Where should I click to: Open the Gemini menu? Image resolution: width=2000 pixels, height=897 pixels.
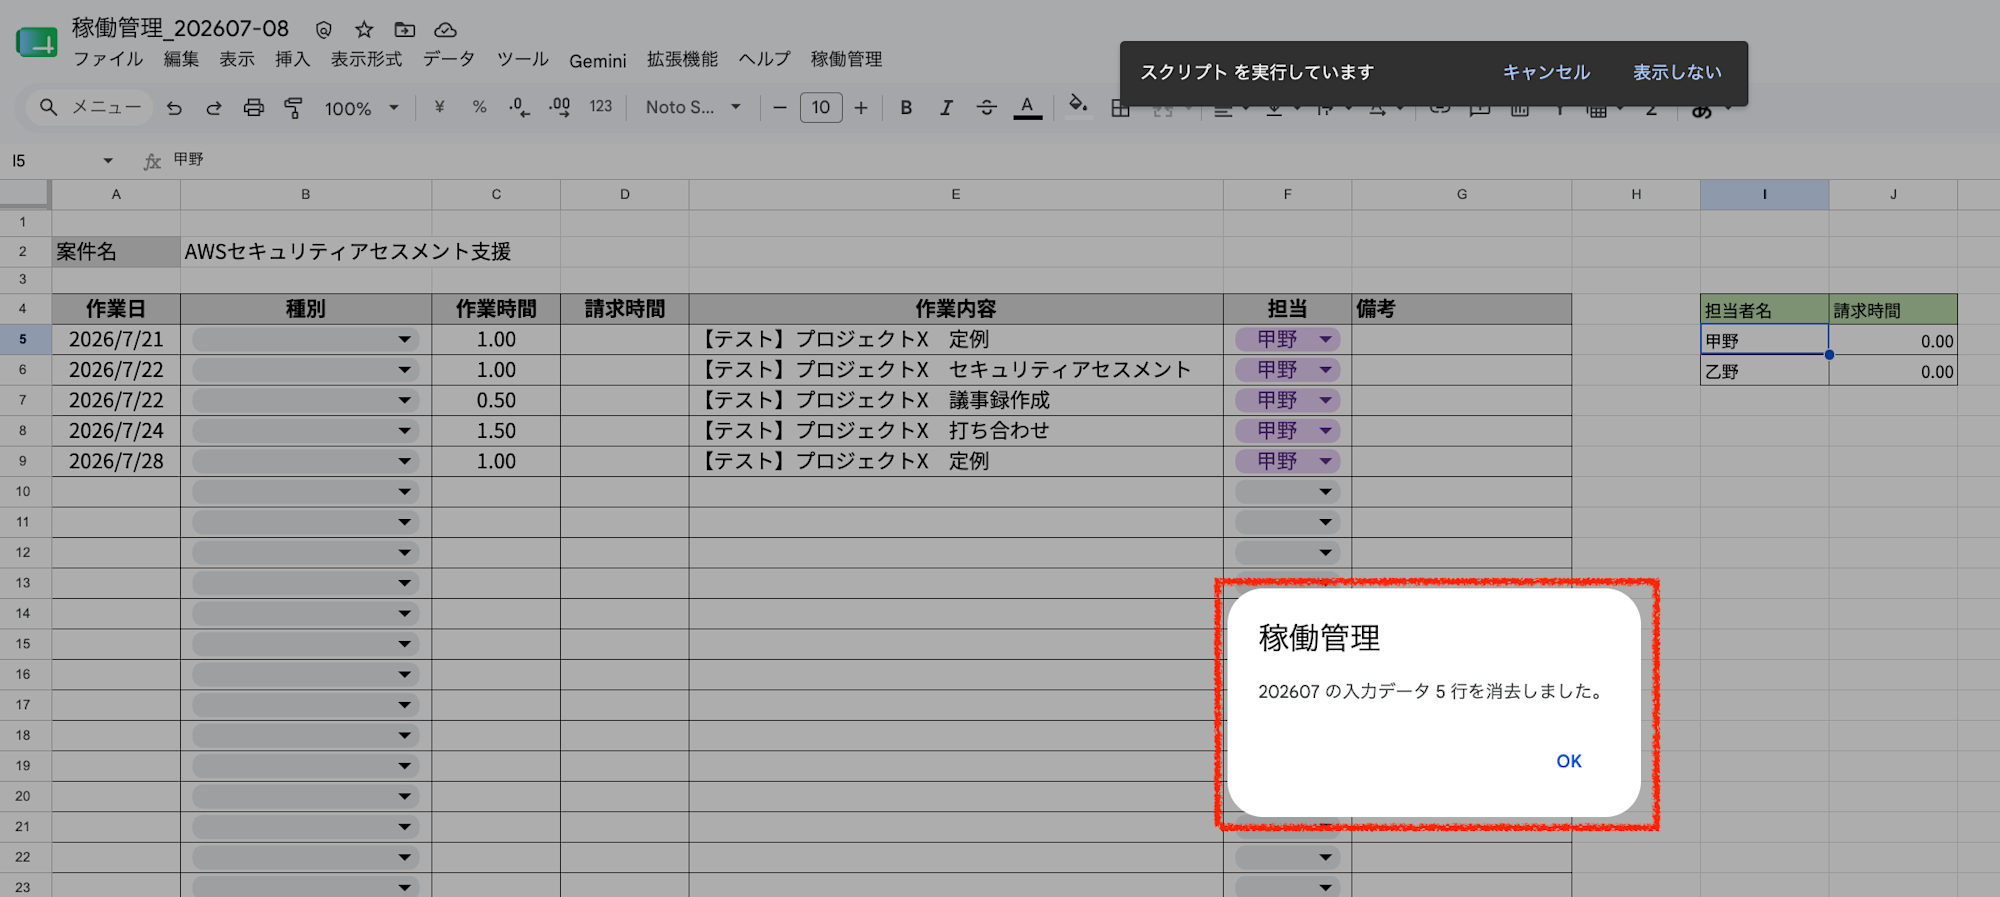(598, 61)
